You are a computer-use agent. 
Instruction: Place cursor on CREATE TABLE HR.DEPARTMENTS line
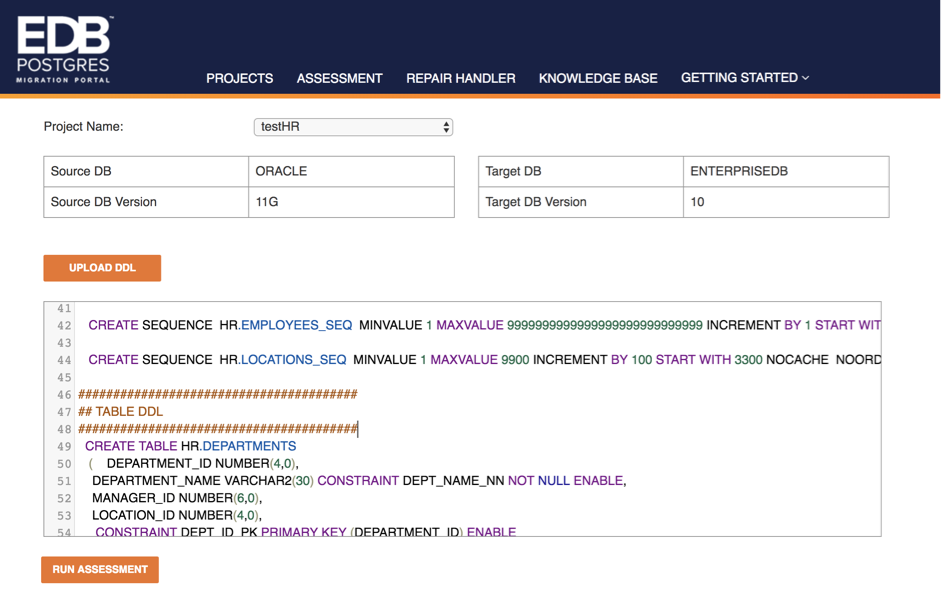click(190, 446)
